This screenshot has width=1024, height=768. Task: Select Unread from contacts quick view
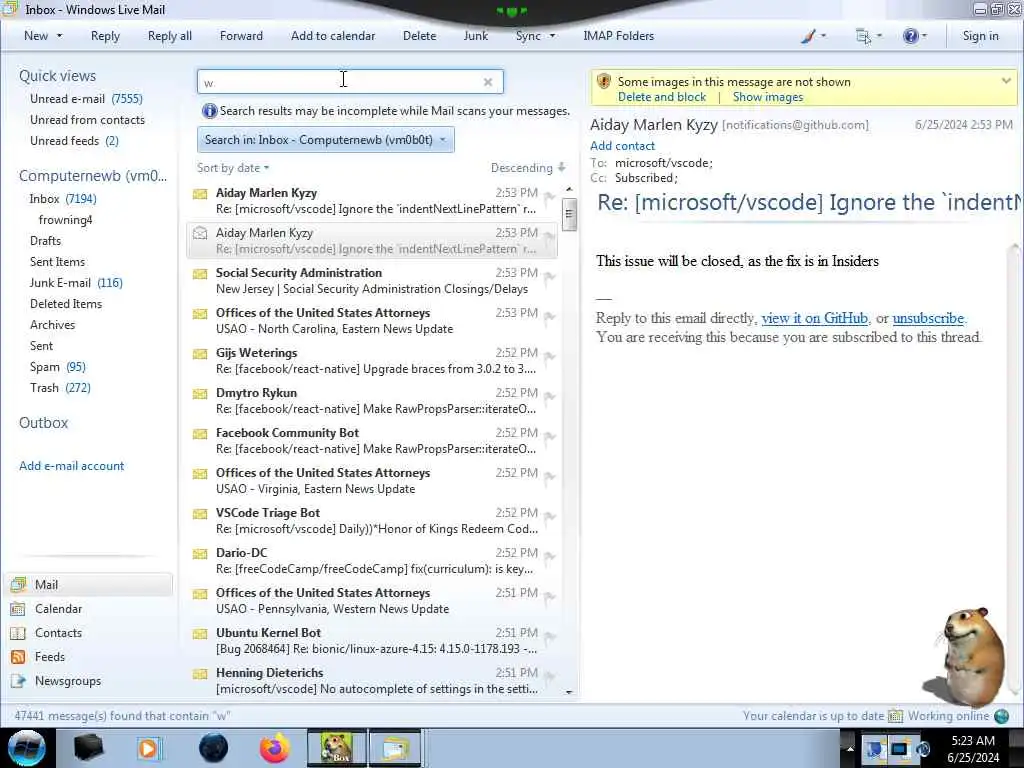click(87, 120)
